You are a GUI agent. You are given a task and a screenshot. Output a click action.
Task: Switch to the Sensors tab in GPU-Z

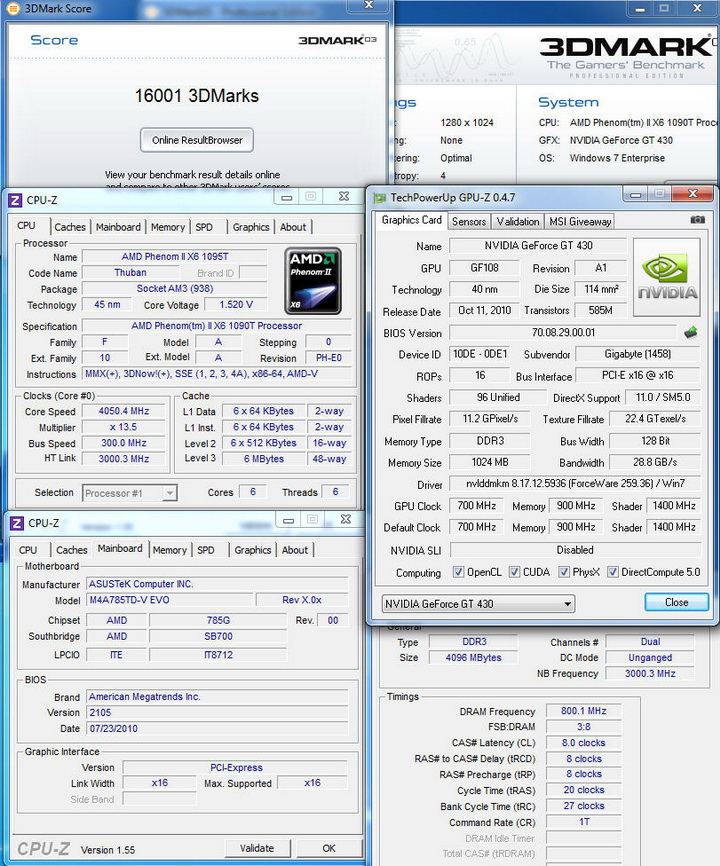pyautogui.click(x=469, y=221)
